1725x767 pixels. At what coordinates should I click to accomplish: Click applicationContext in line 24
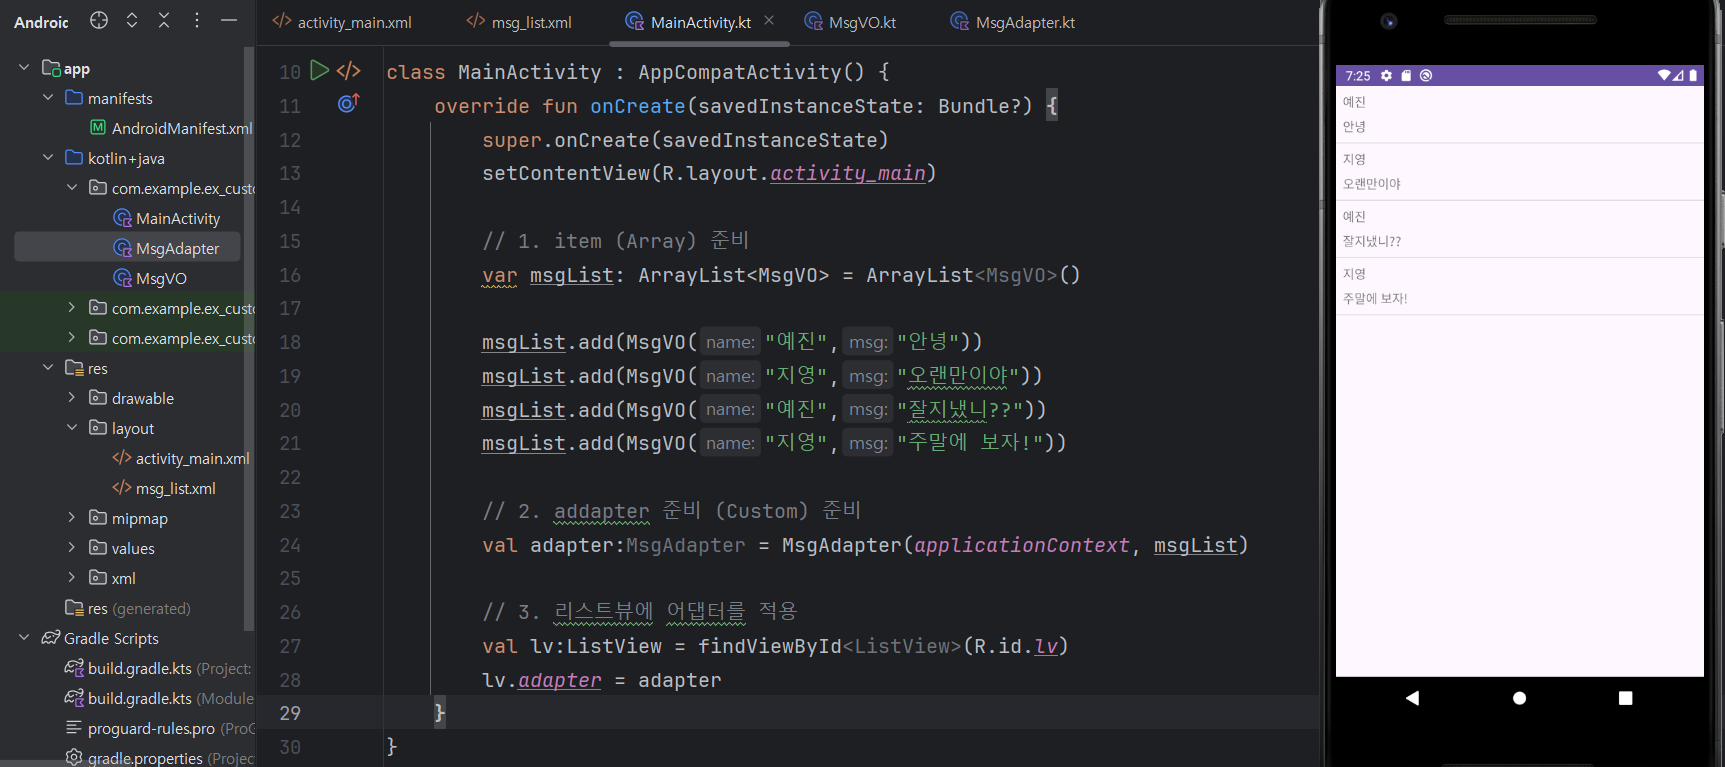(1021, 545)
